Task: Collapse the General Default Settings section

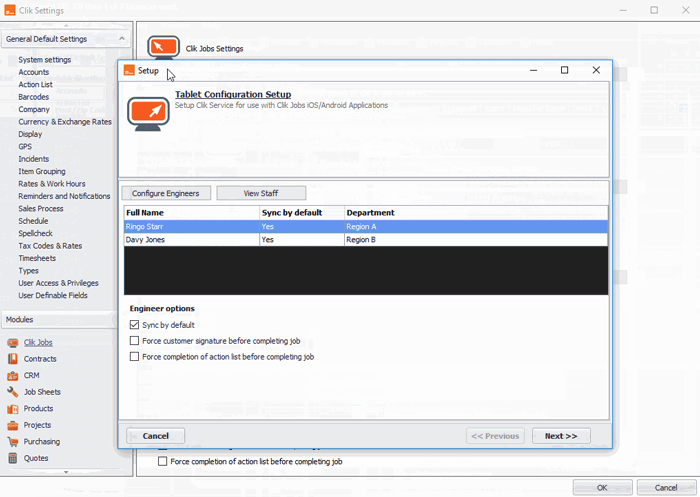Action: (121, 39)
